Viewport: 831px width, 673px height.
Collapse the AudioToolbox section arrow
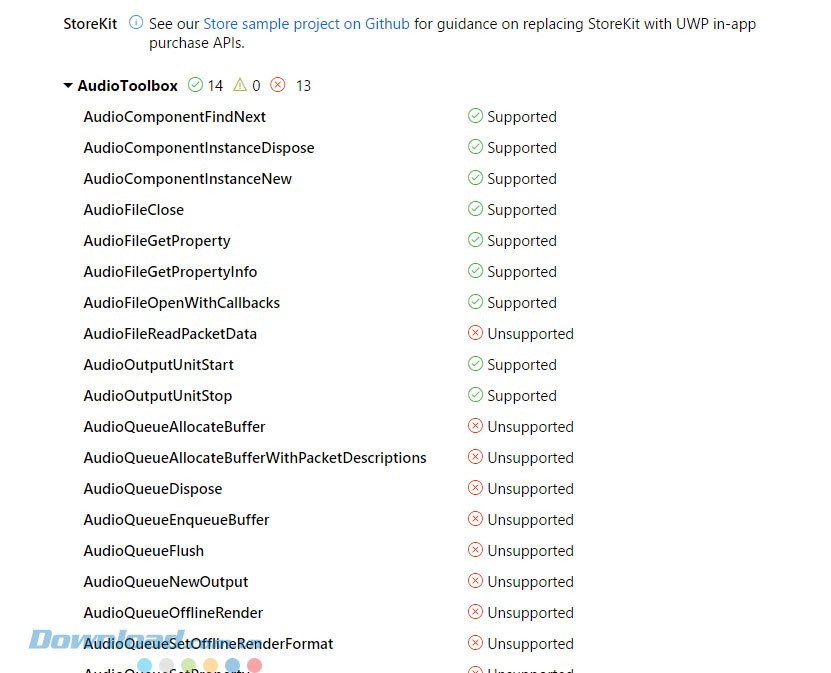[68, 86]
